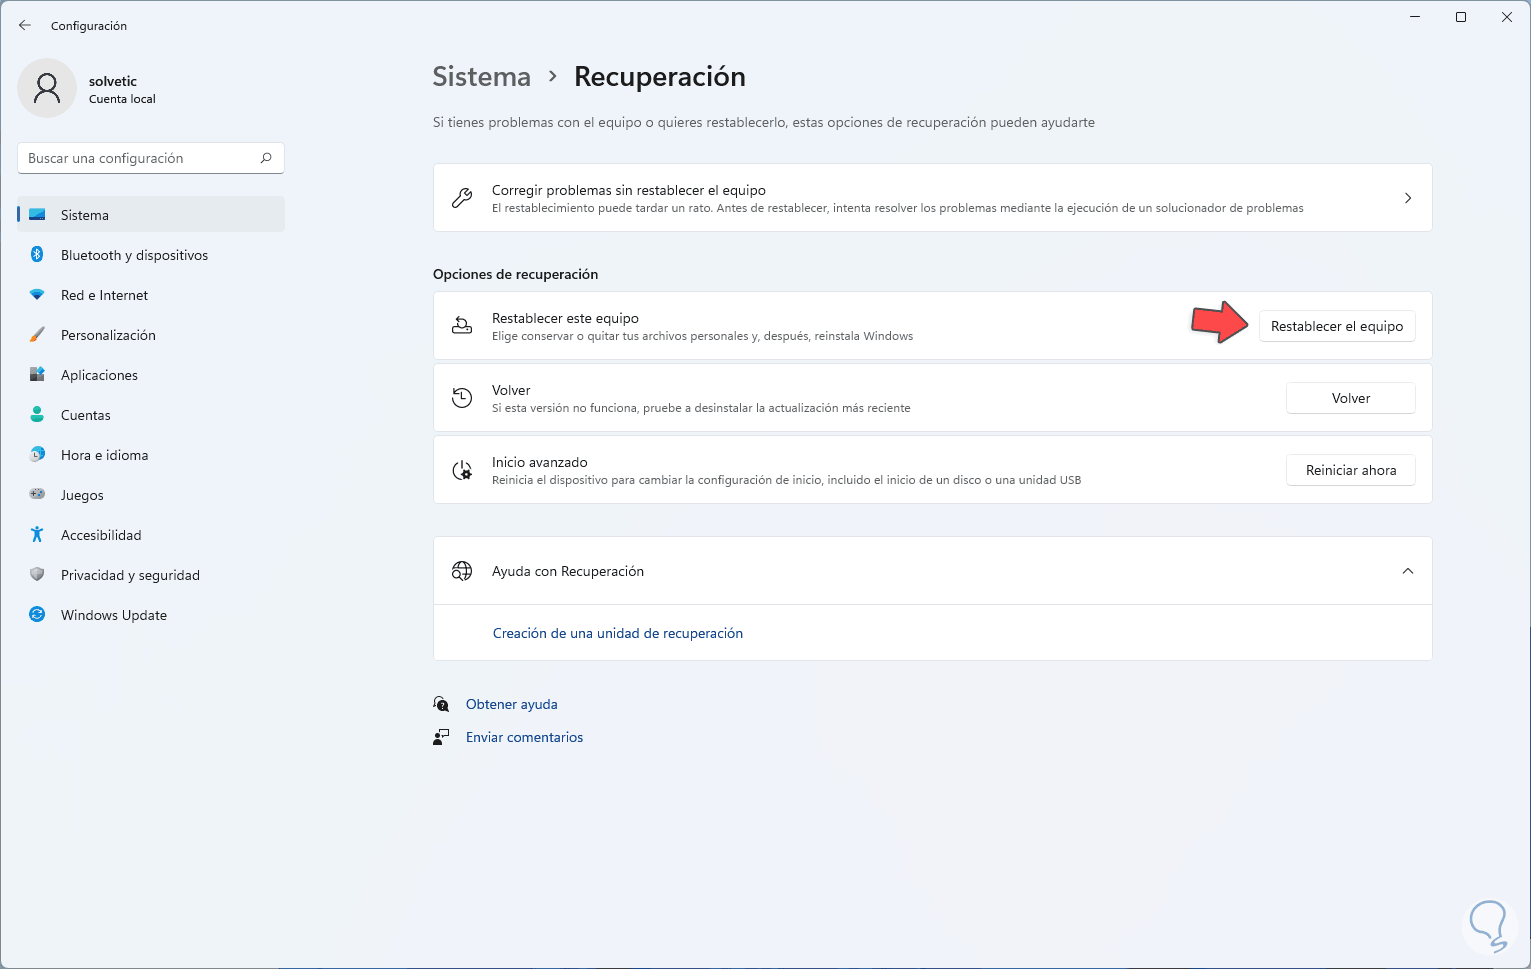Click the Restablecer este equipo icon
Viewport: 1531px width, 969px height.
point(462,326)
